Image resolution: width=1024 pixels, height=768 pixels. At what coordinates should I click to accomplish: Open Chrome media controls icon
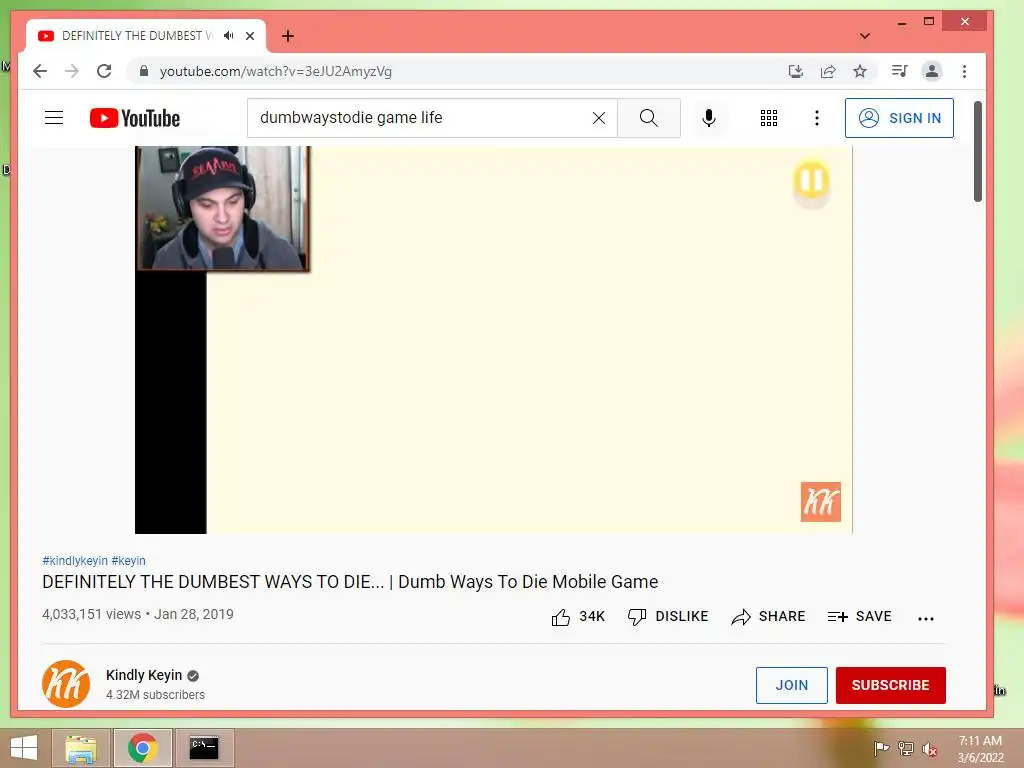900,71
